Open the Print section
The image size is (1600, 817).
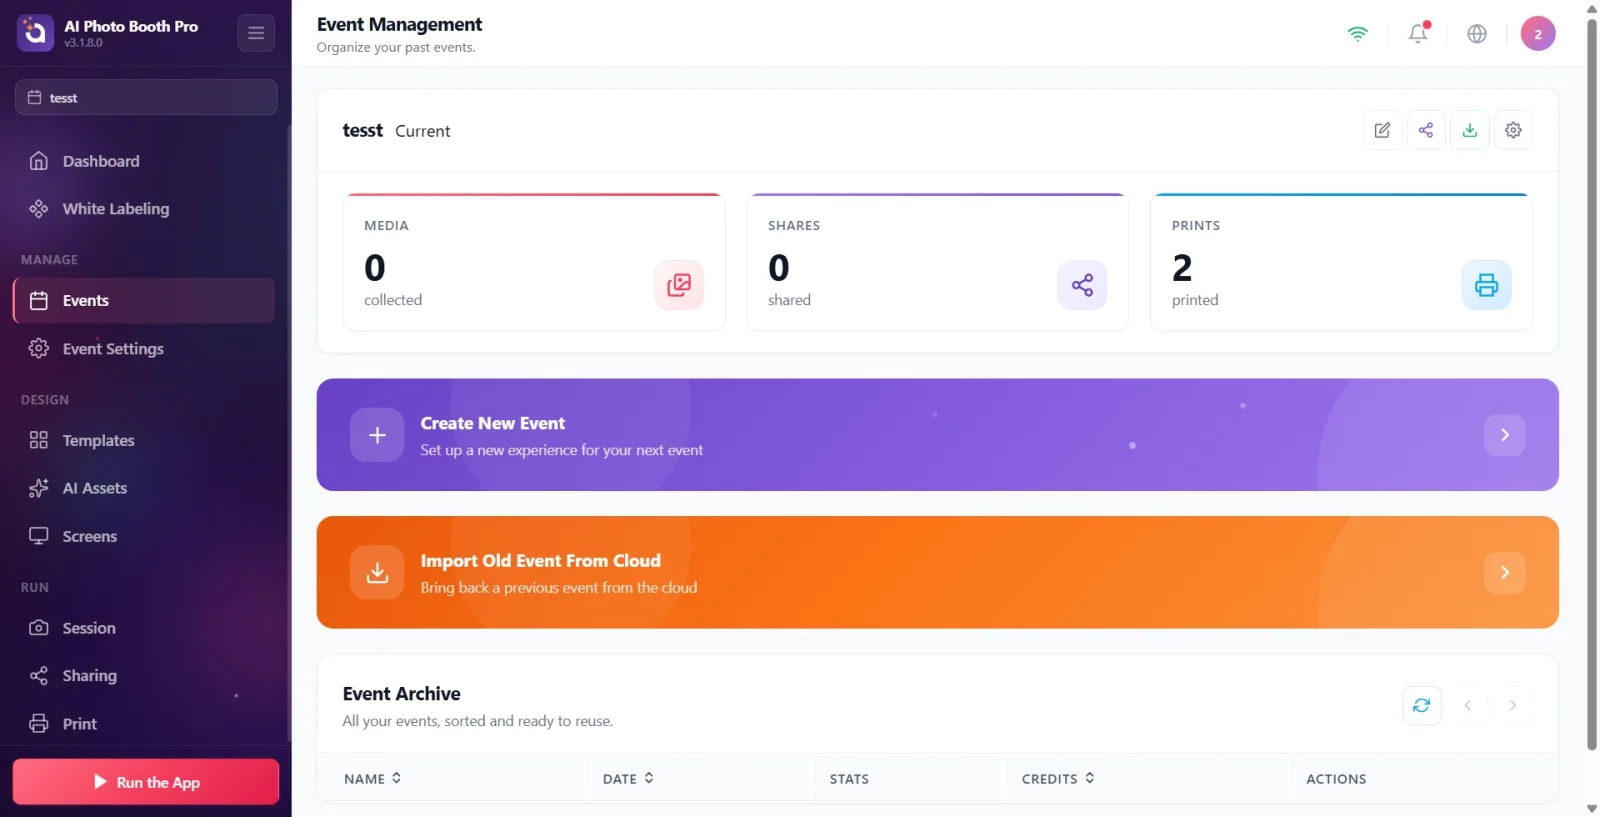click(x=144, y=724)
